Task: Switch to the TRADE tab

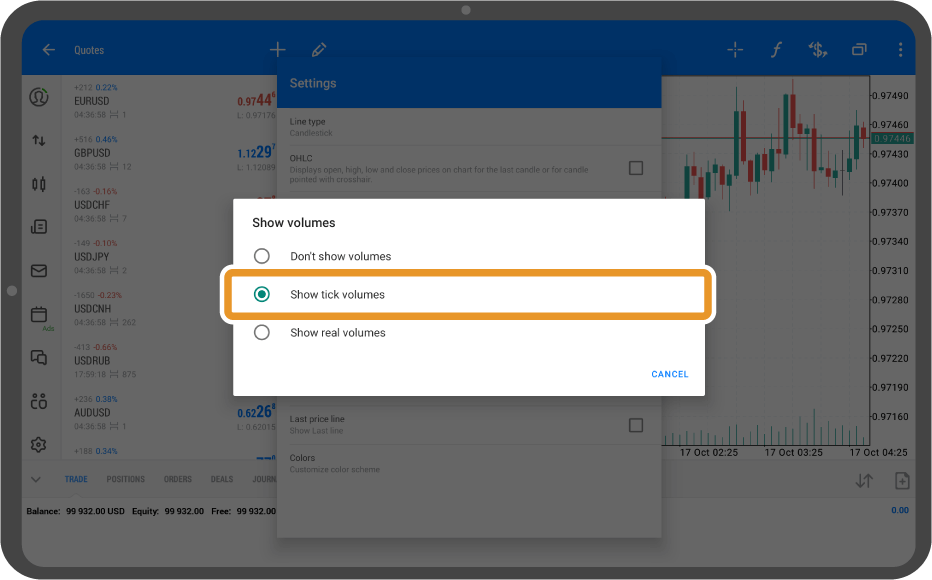Action: [x=76, y=479]
